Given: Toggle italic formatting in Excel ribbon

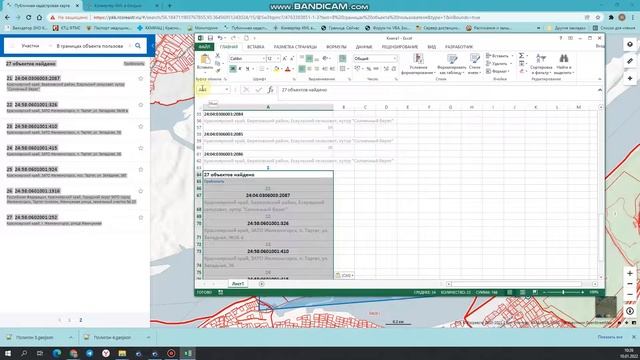Looking at the screenshot, I should point(240,69).
